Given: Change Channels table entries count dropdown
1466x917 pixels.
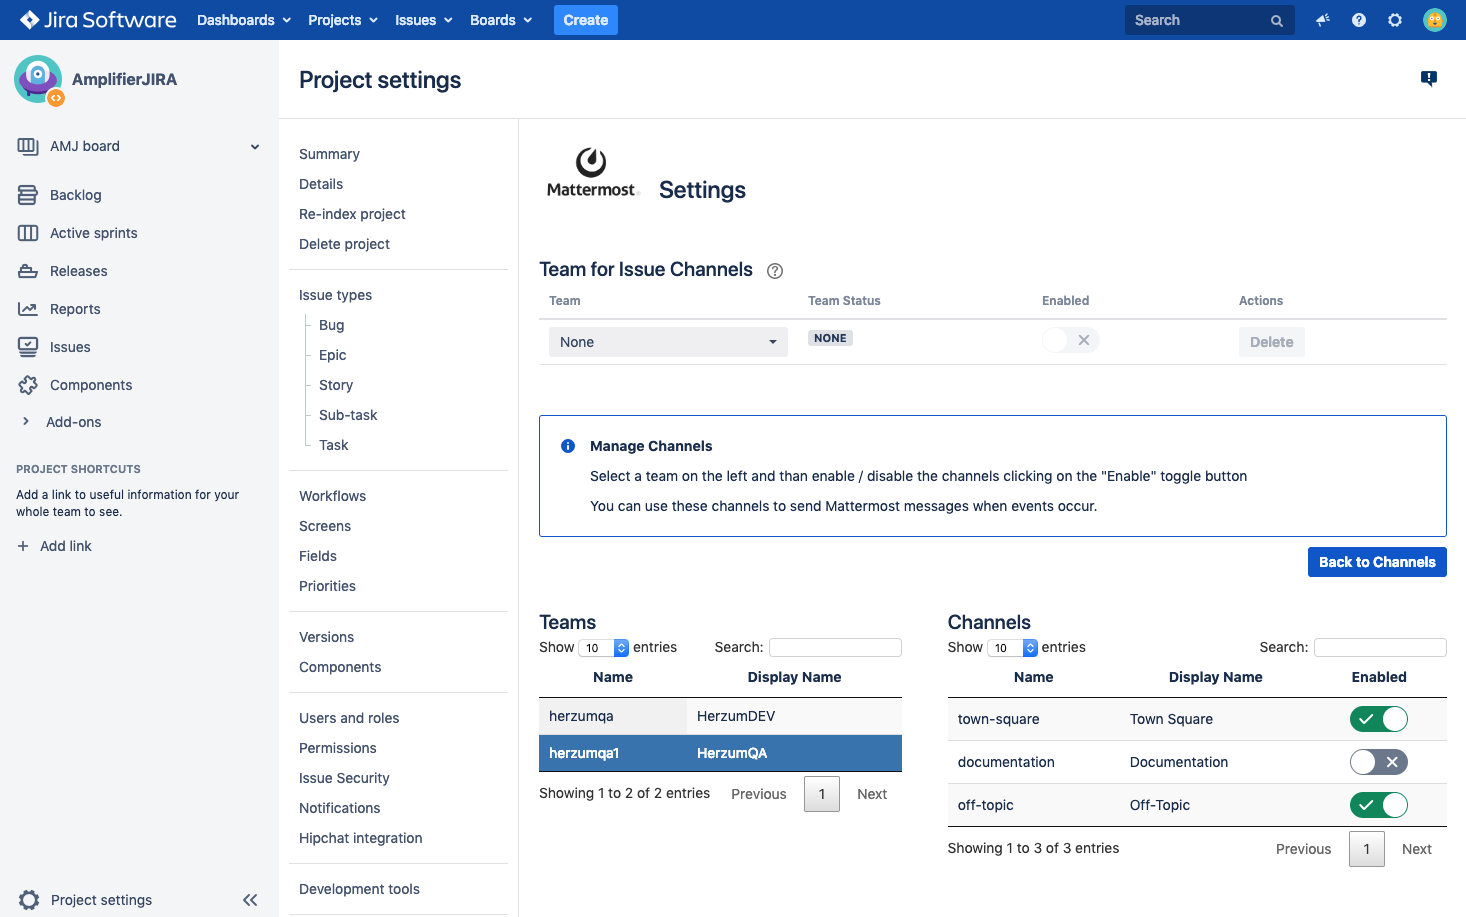Looking at the screenshot, I should 1012,648.
